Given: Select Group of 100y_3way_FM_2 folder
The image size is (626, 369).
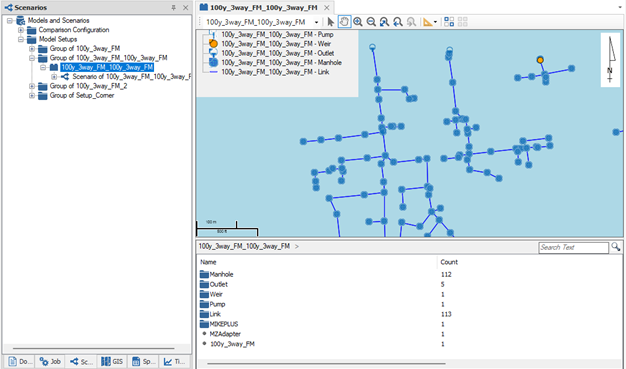Looking at the screenshot, I should (x=88, y=86).
